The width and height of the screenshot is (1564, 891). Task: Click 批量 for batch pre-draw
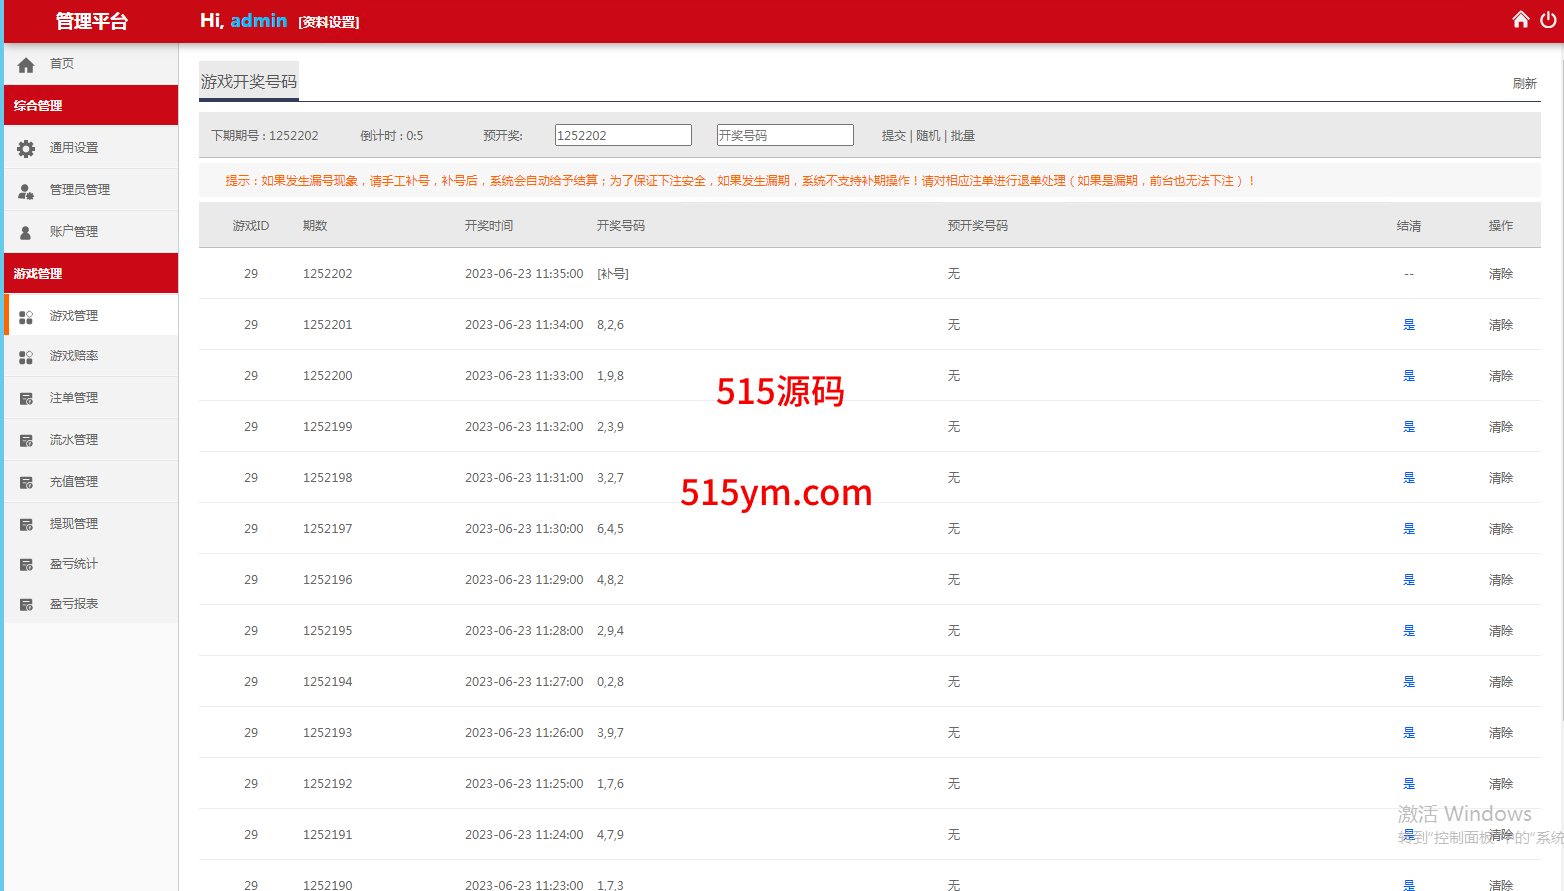[962, 136]
